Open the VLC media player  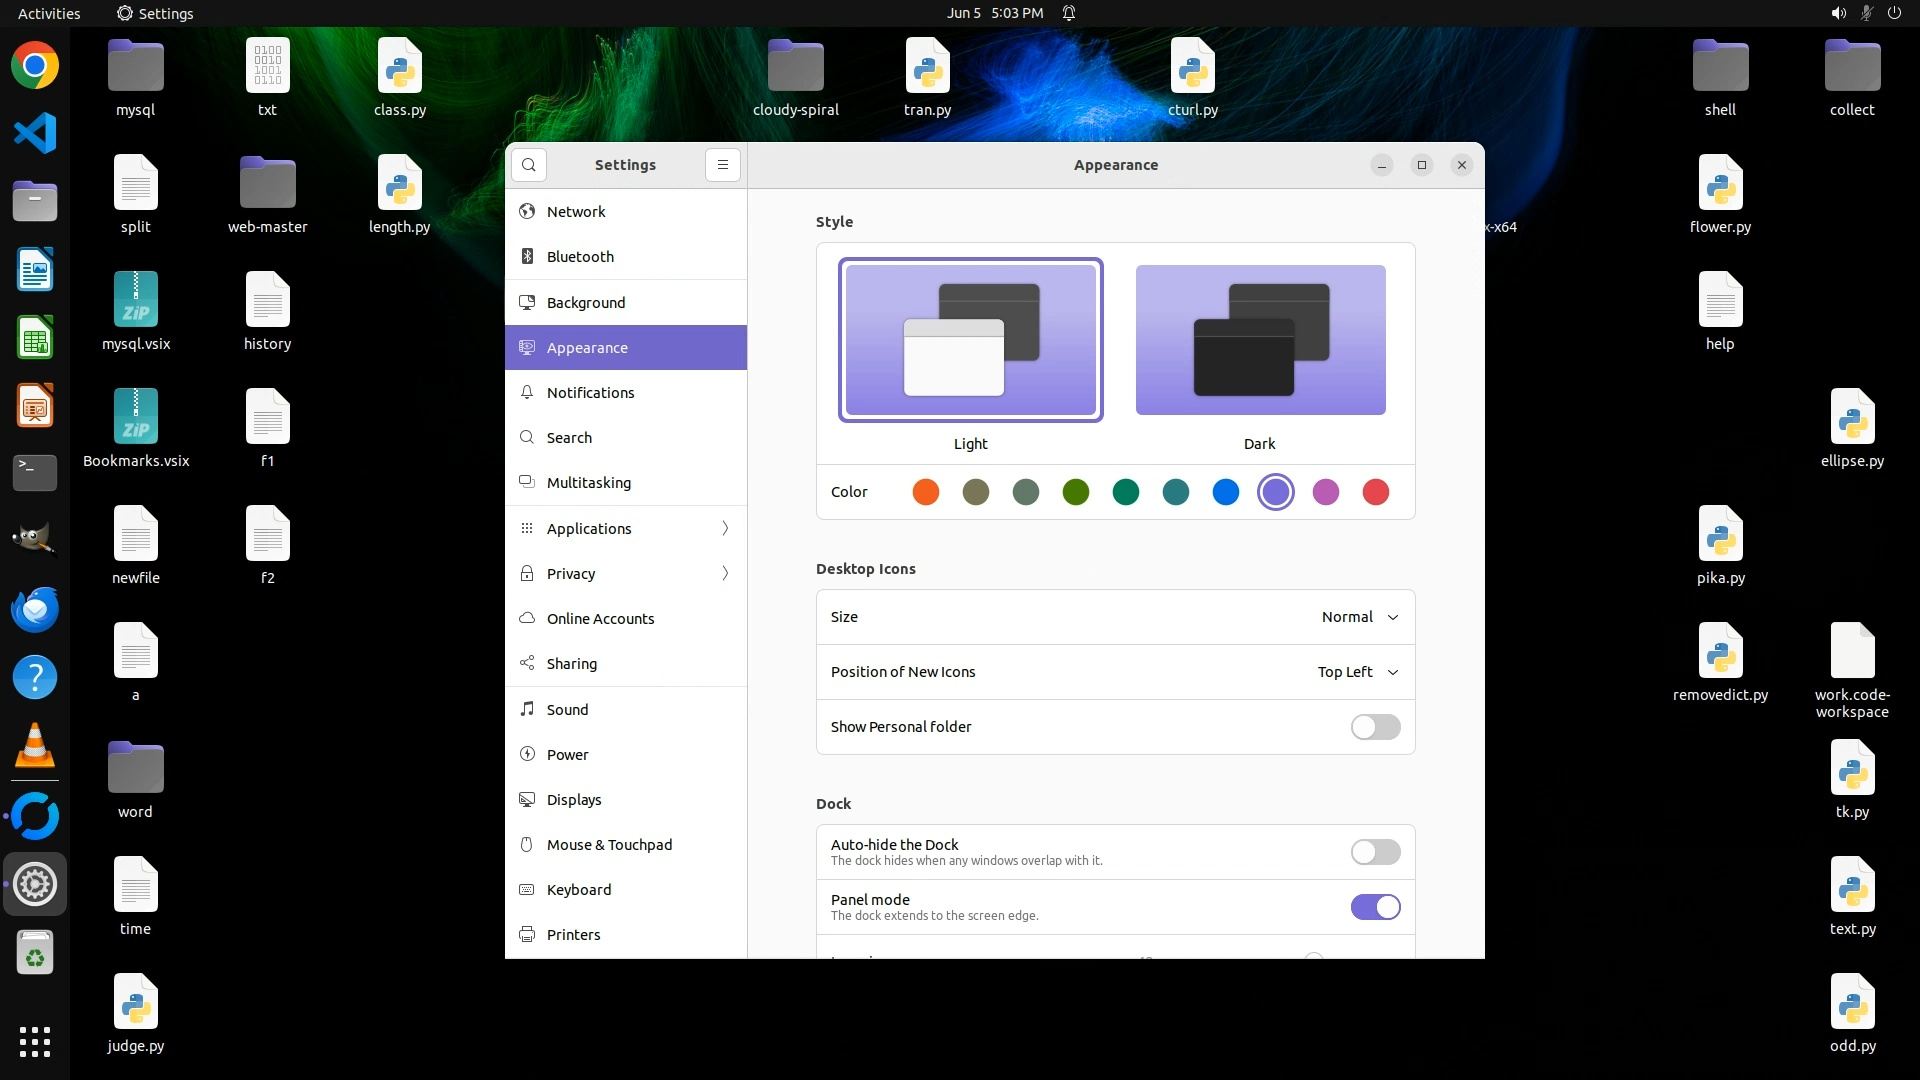click(x=35, y=745)
